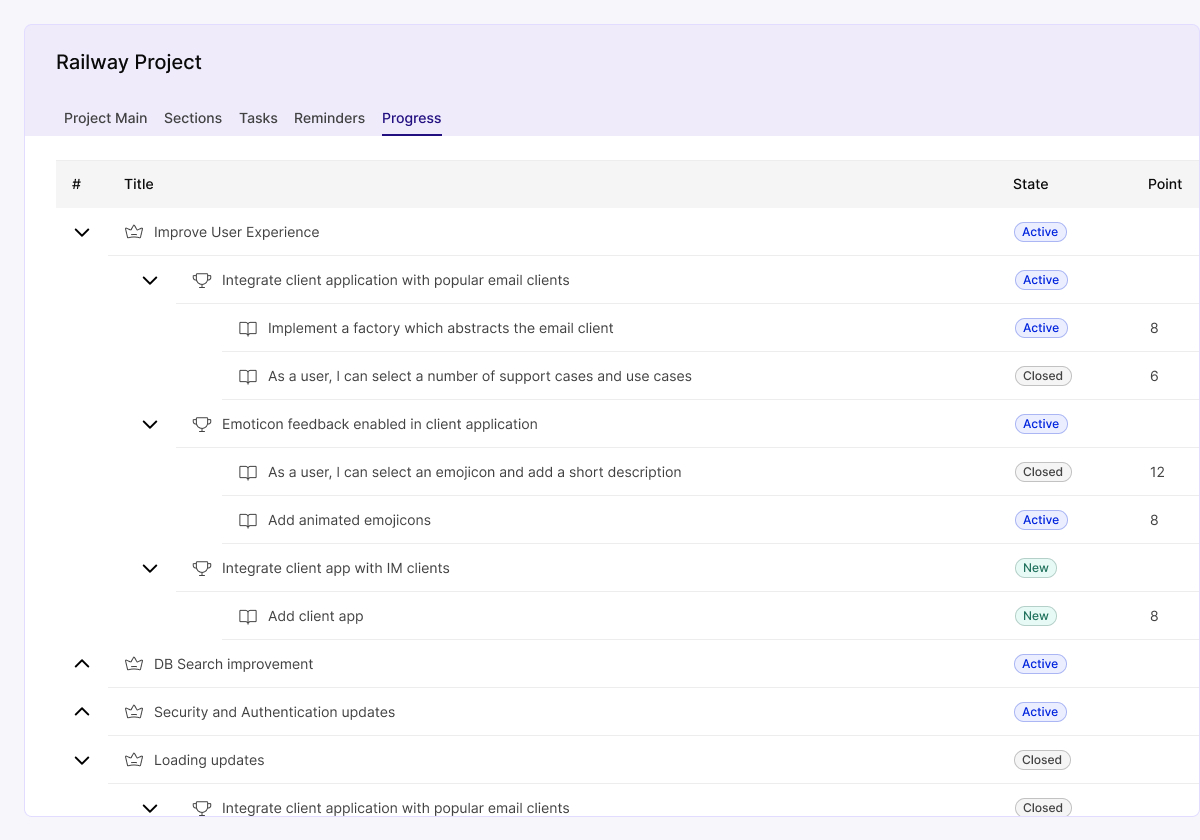The height and width of the screenshot is (840, 1200).
Task: Click Active badge for Add animated emojicons
Action: 1041,520
